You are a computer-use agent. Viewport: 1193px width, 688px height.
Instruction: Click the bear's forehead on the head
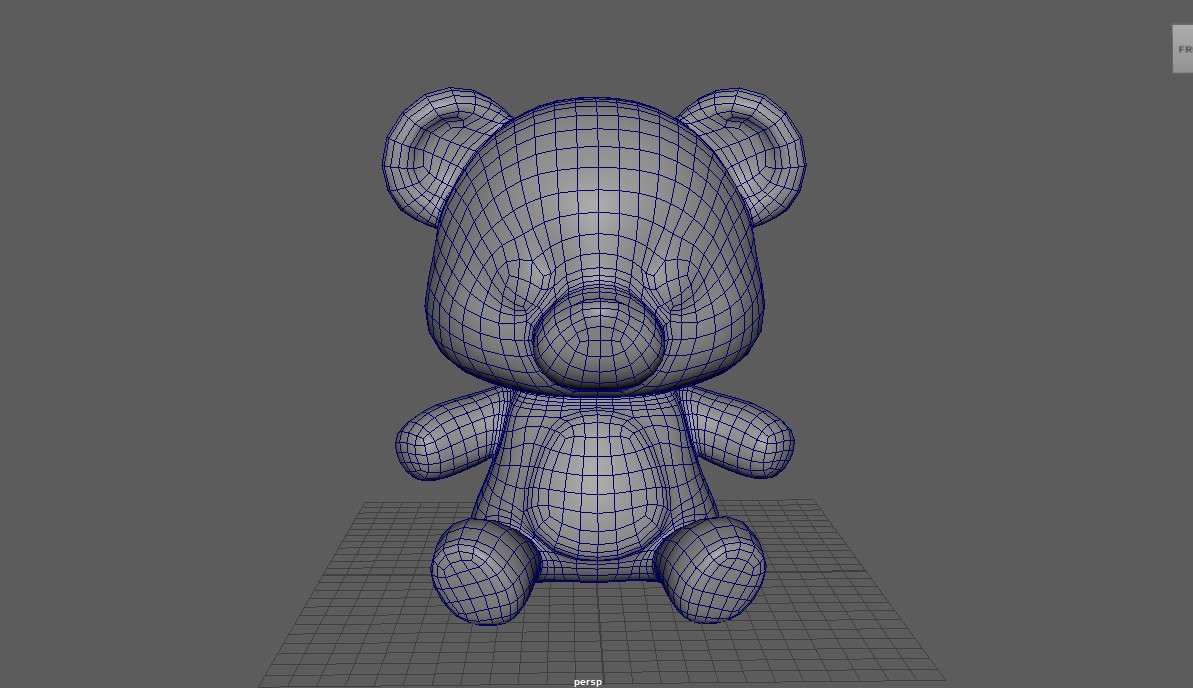[597, 183]
